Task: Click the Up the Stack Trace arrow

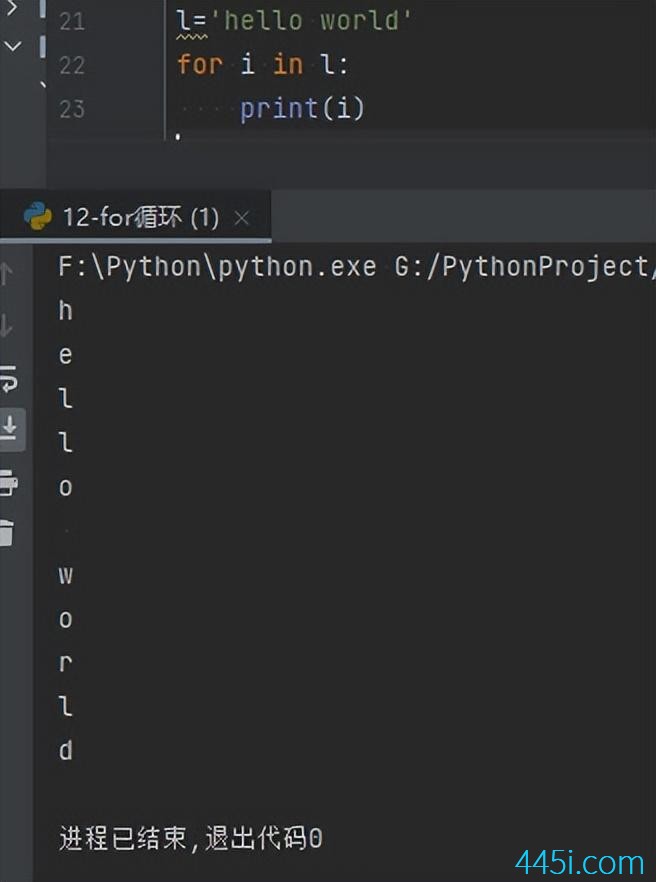Action: [x=6, y=274]
